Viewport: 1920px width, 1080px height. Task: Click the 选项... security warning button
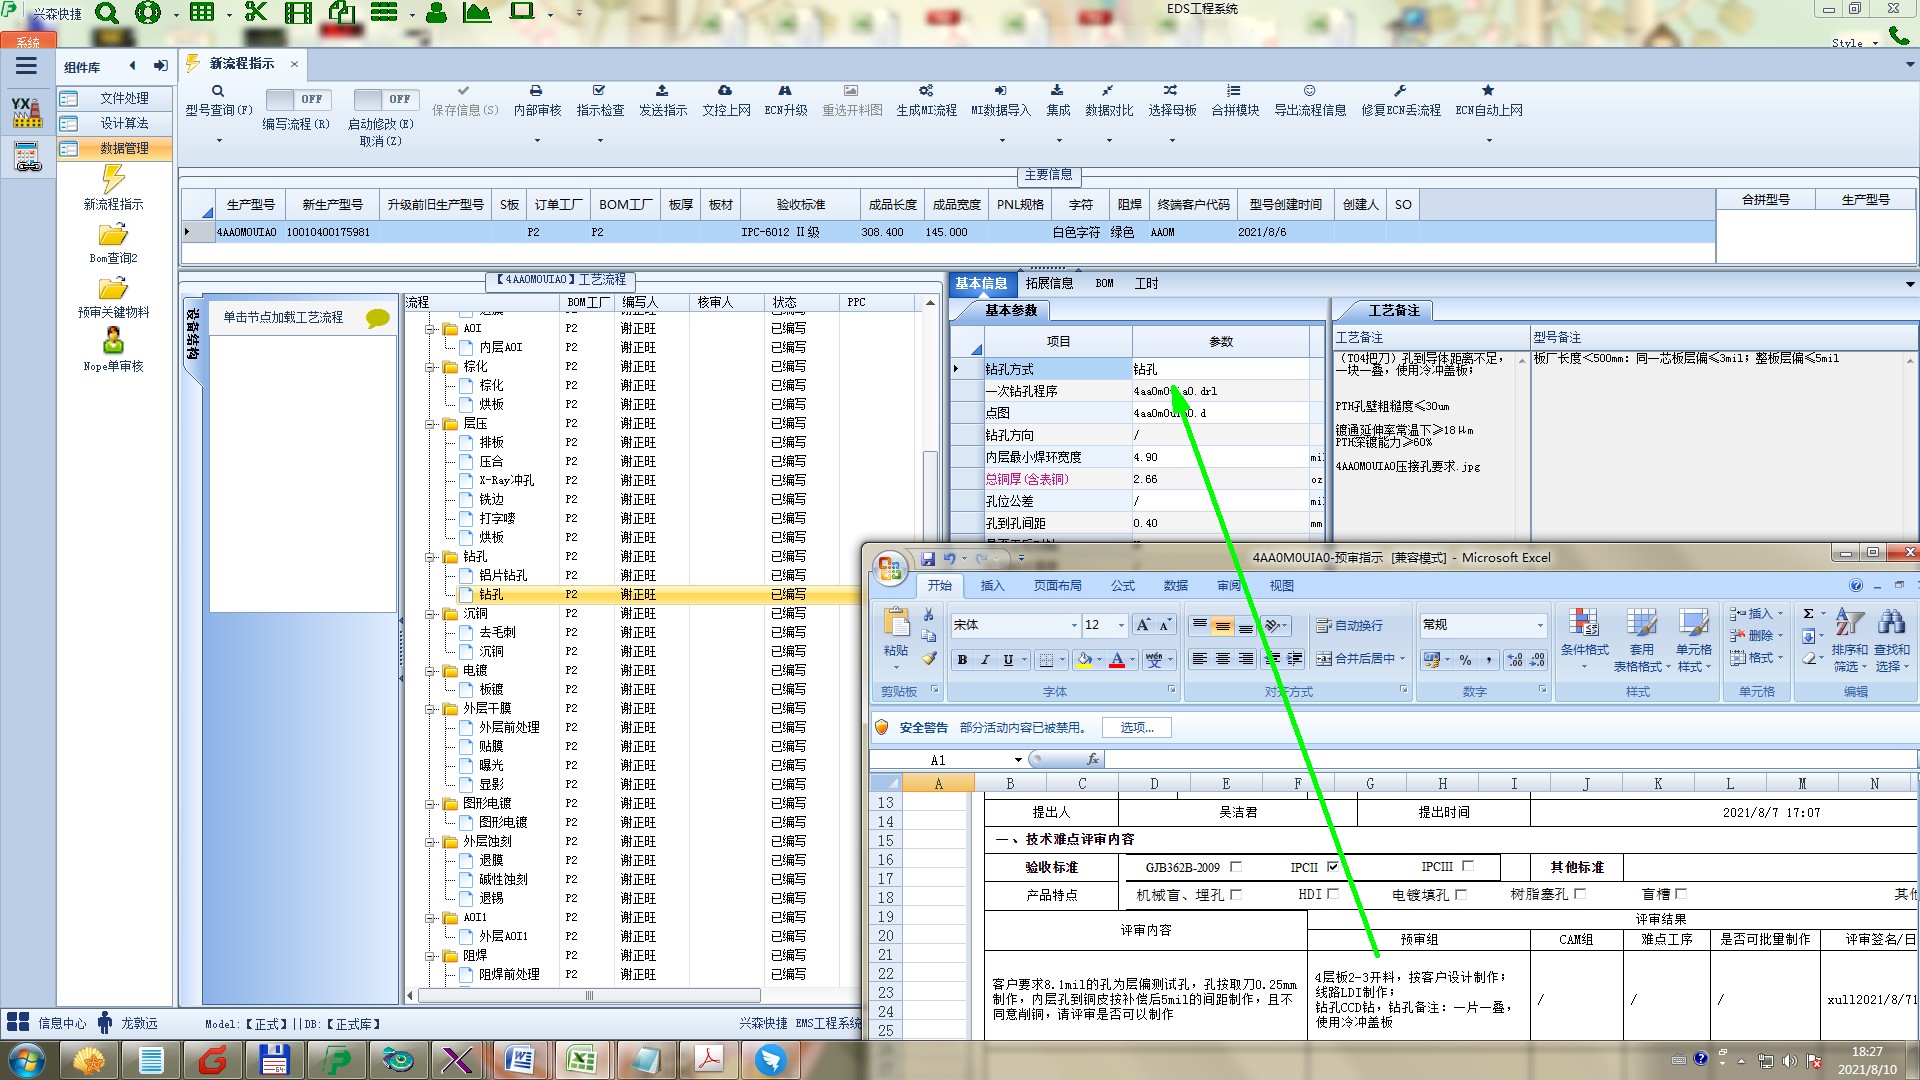[x=1136, y=727]
